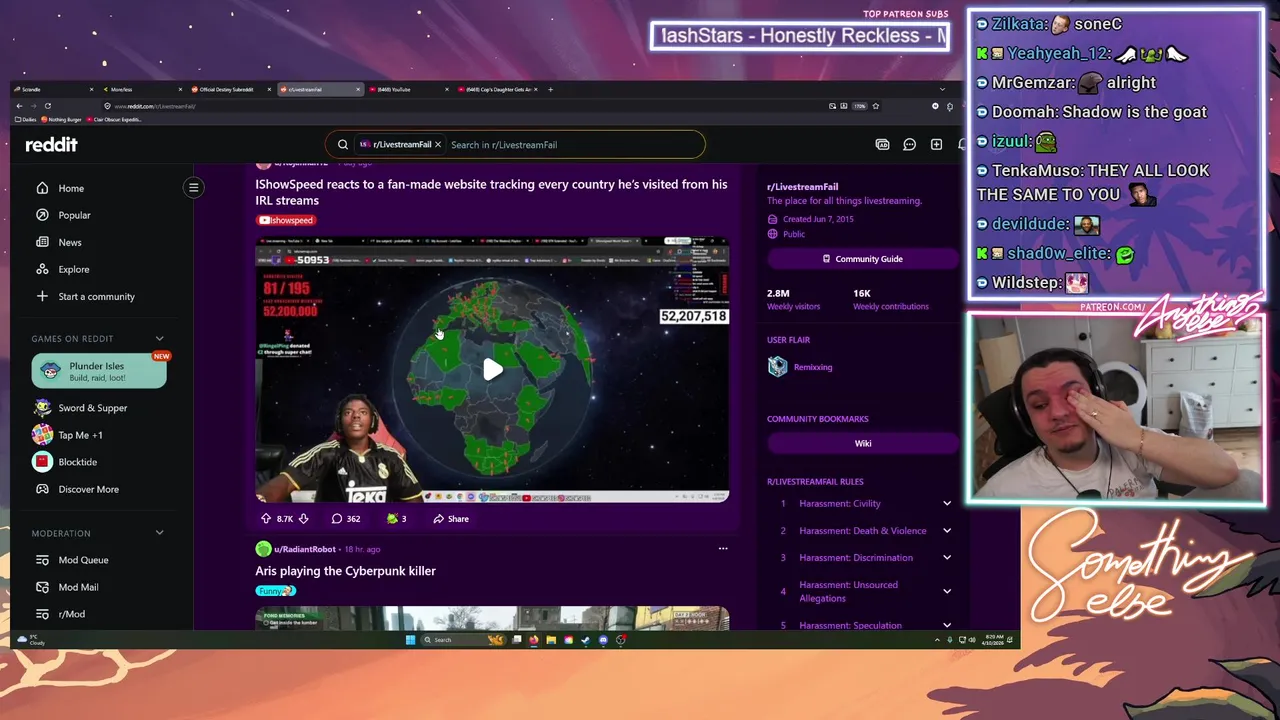The image size is (1280, 720).
Task: Open the community Wiki bookmark
Action: [x=862, y=443]
